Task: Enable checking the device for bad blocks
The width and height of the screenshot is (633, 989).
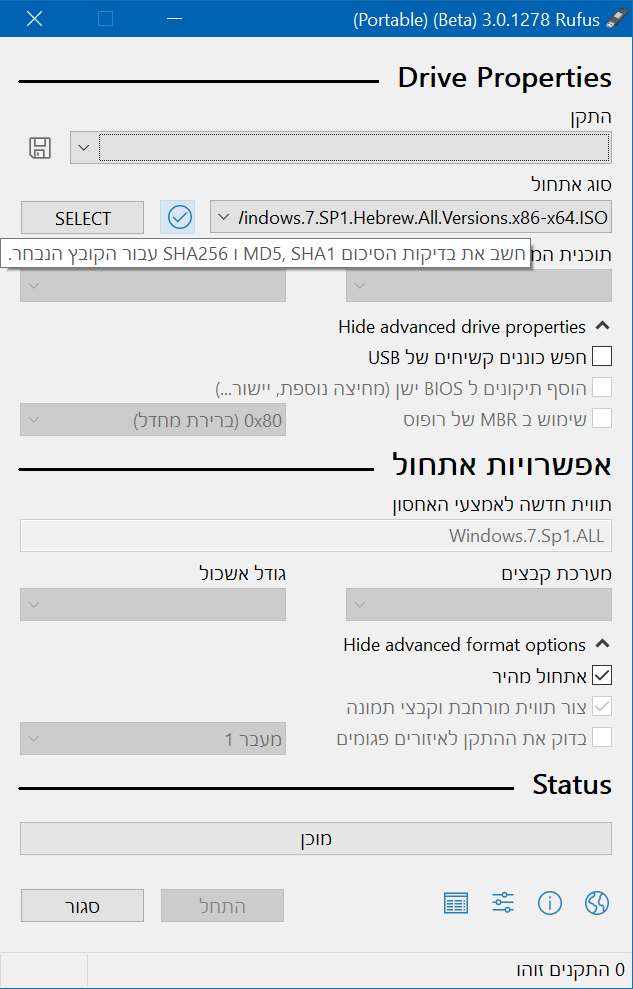Action: tap(601, 737)
